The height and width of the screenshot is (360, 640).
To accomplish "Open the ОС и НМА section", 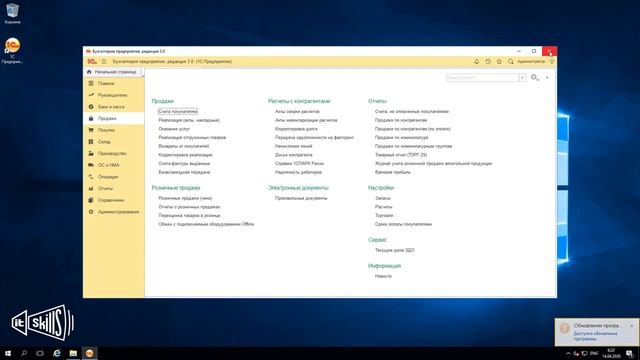I will [113, 165].
